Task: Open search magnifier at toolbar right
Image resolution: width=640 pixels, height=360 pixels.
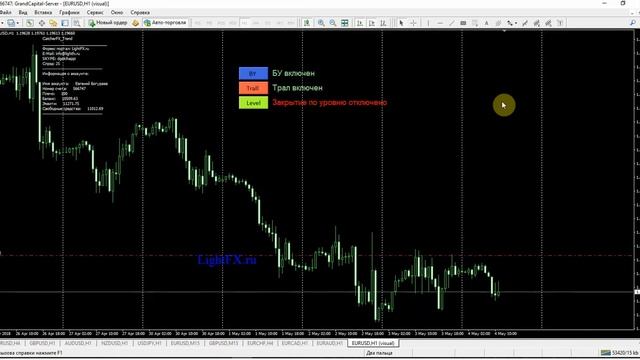Action: [633, 23]
